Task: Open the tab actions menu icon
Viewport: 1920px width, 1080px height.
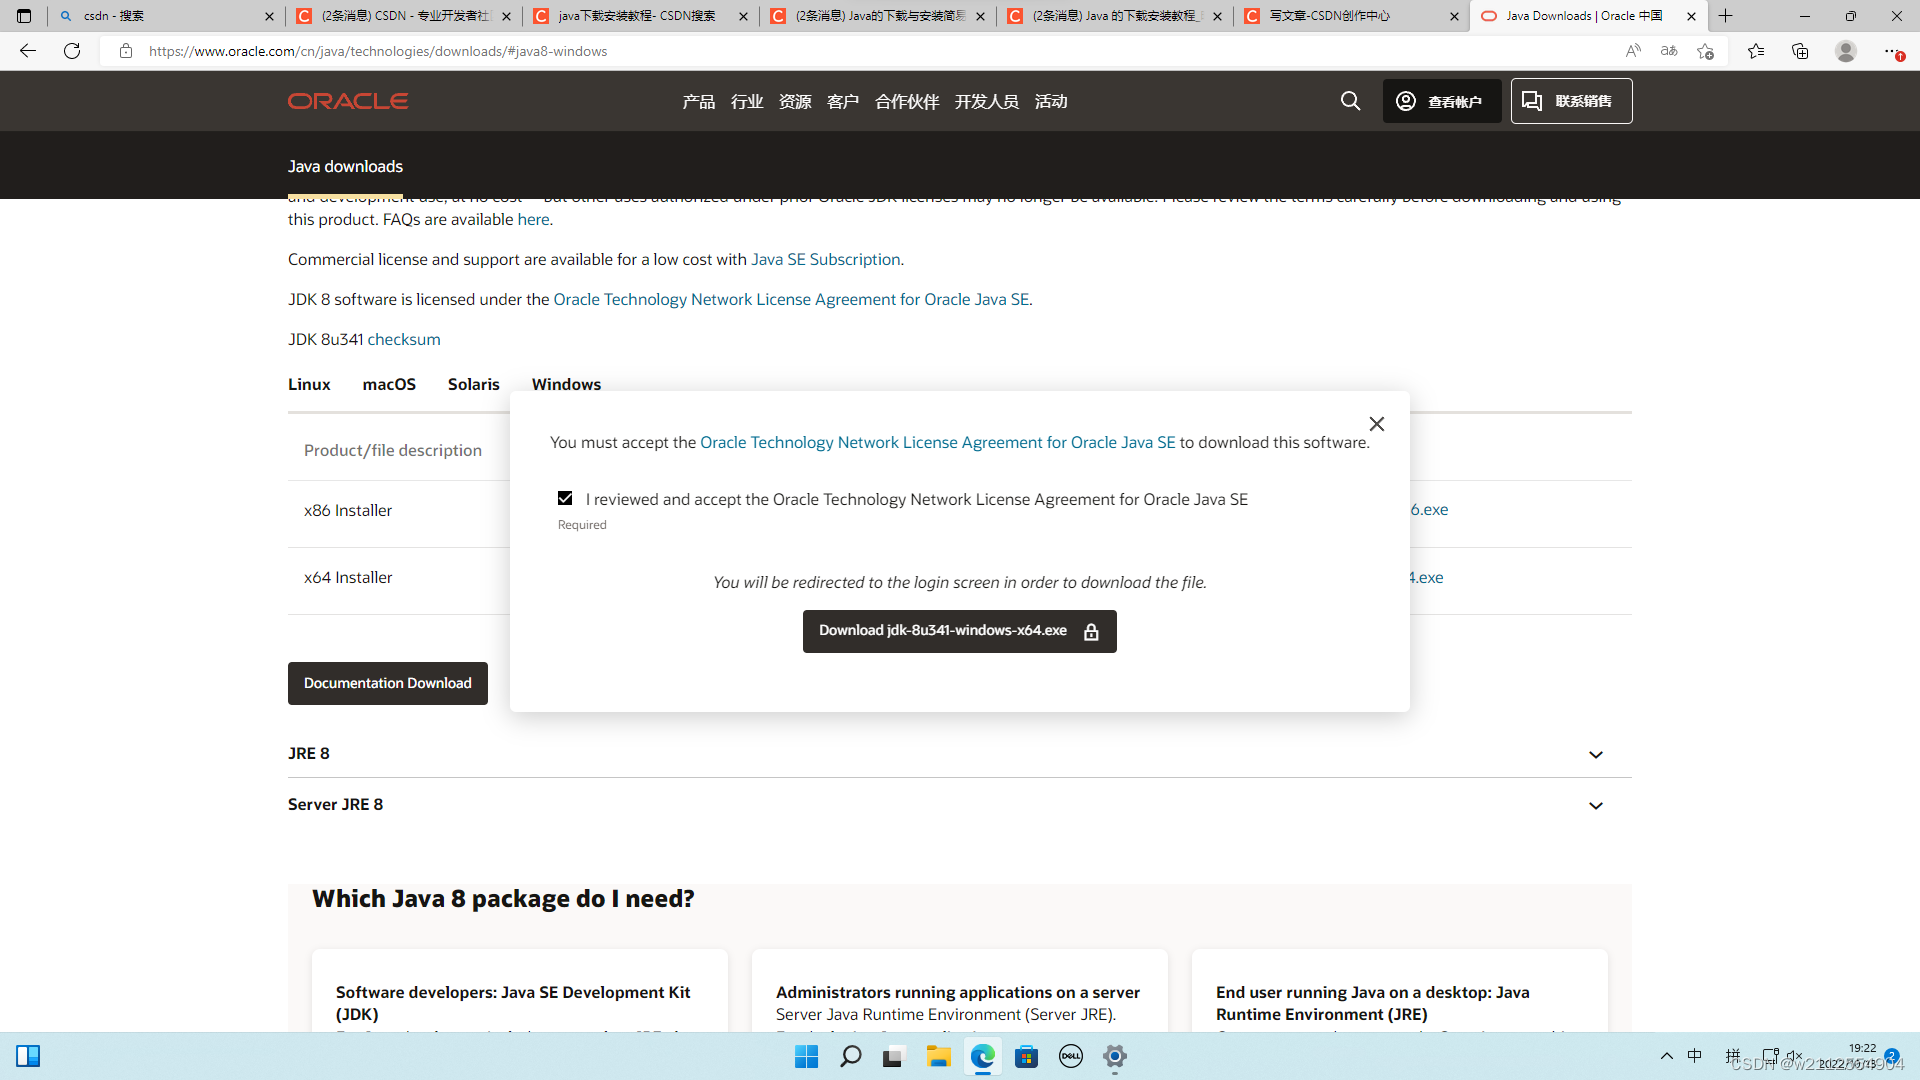Action: click(x=24, y=16)
